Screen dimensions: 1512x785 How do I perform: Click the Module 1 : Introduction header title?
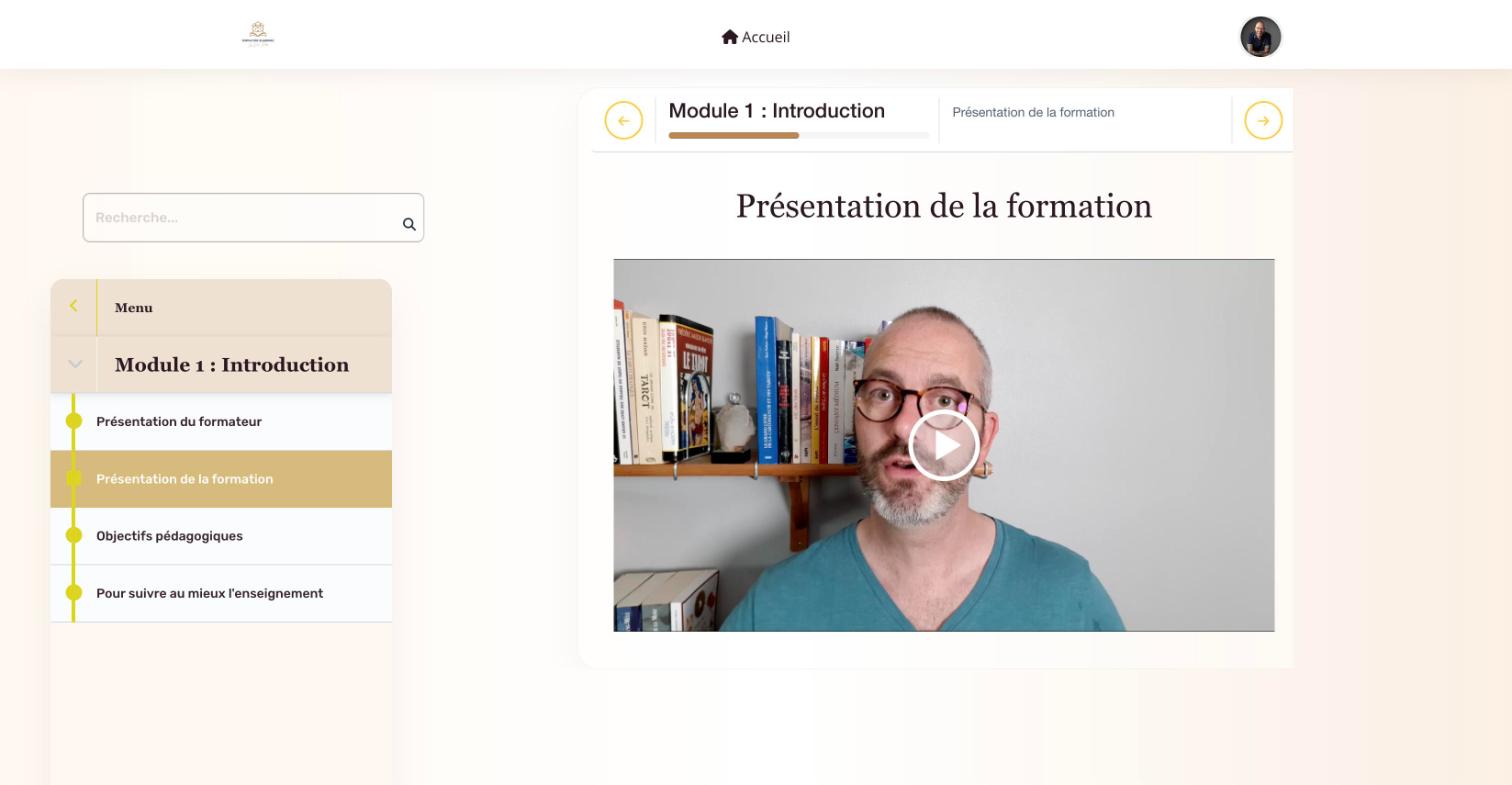777,111
